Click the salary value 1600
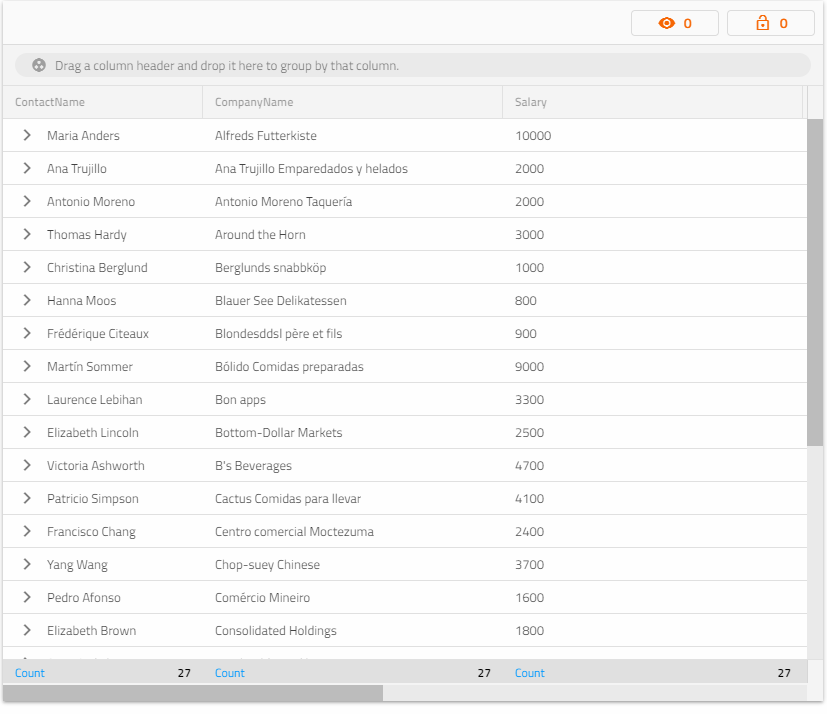The width and height of the screenshot is (827, 714). (529, 597)
